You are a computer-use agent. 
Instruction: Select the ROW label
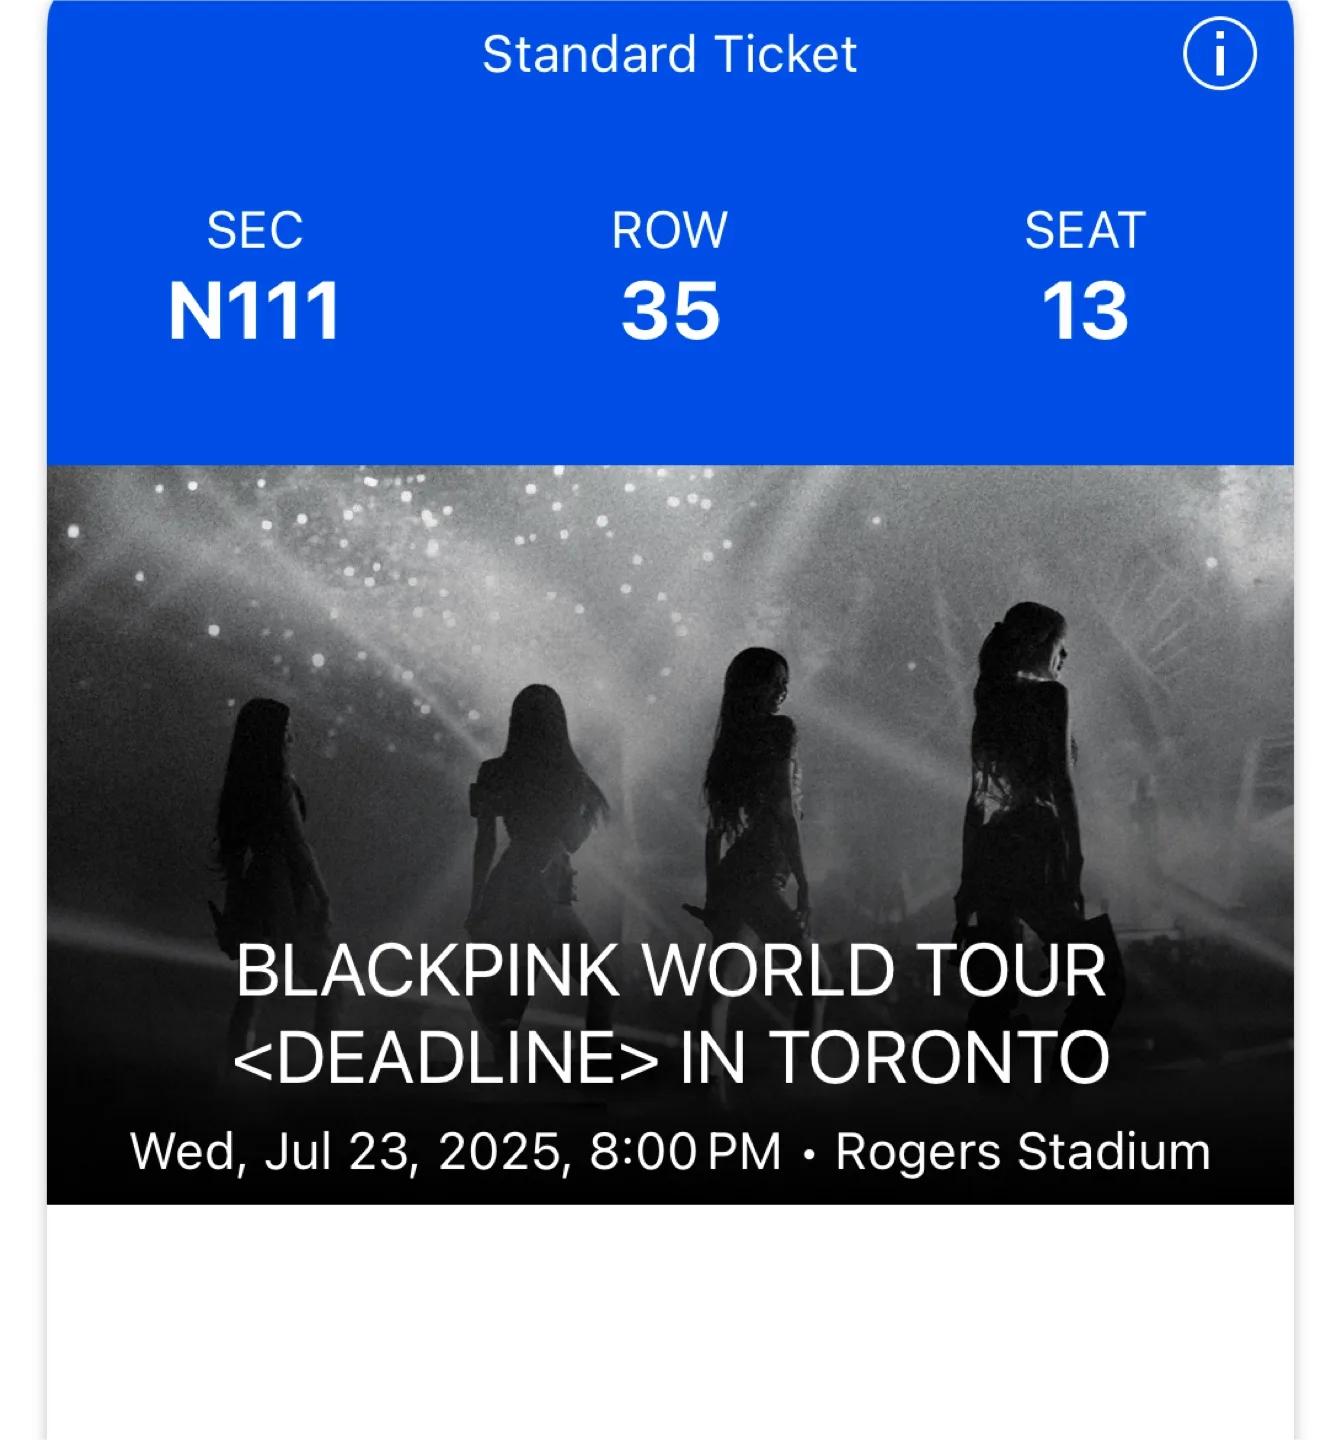click(x=669, y=231)
